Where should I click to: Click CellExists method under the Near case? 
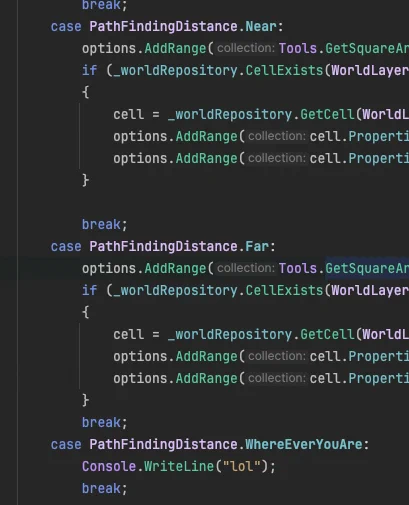284,71
